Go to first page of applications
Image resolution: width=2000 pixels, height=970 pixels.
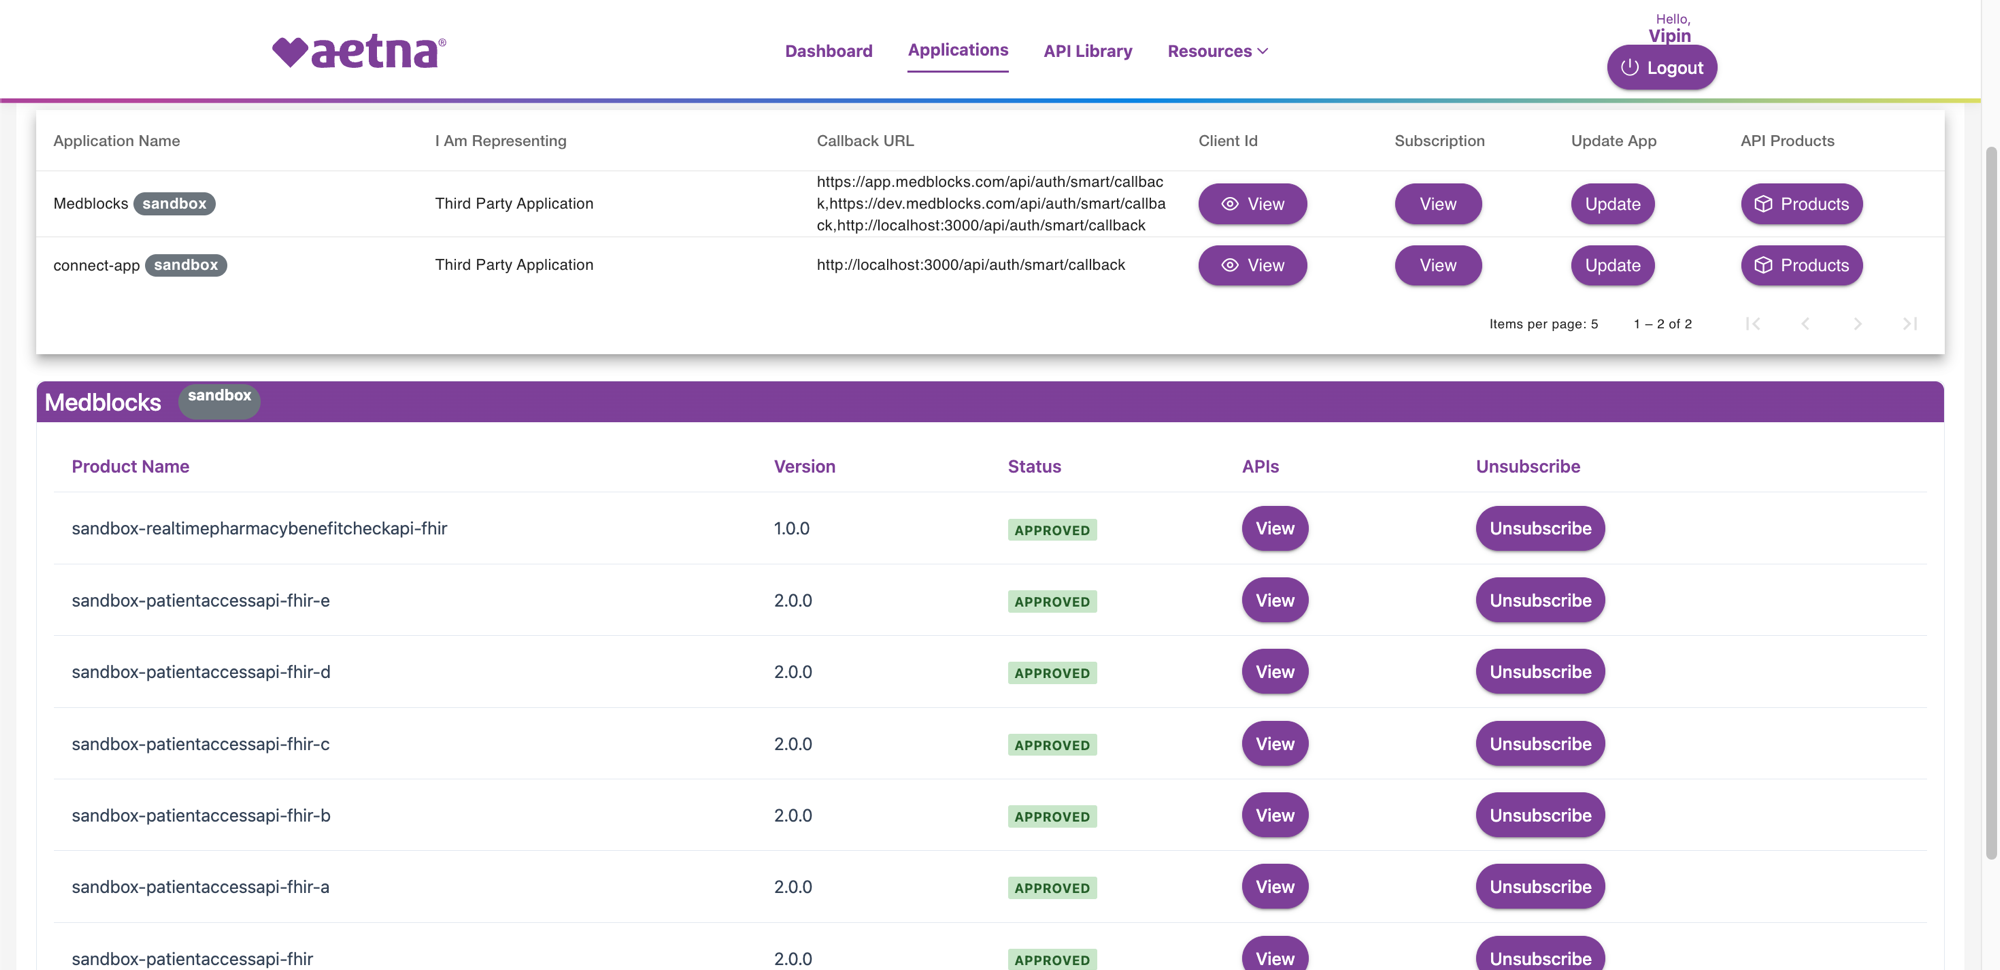(1752, 323)
